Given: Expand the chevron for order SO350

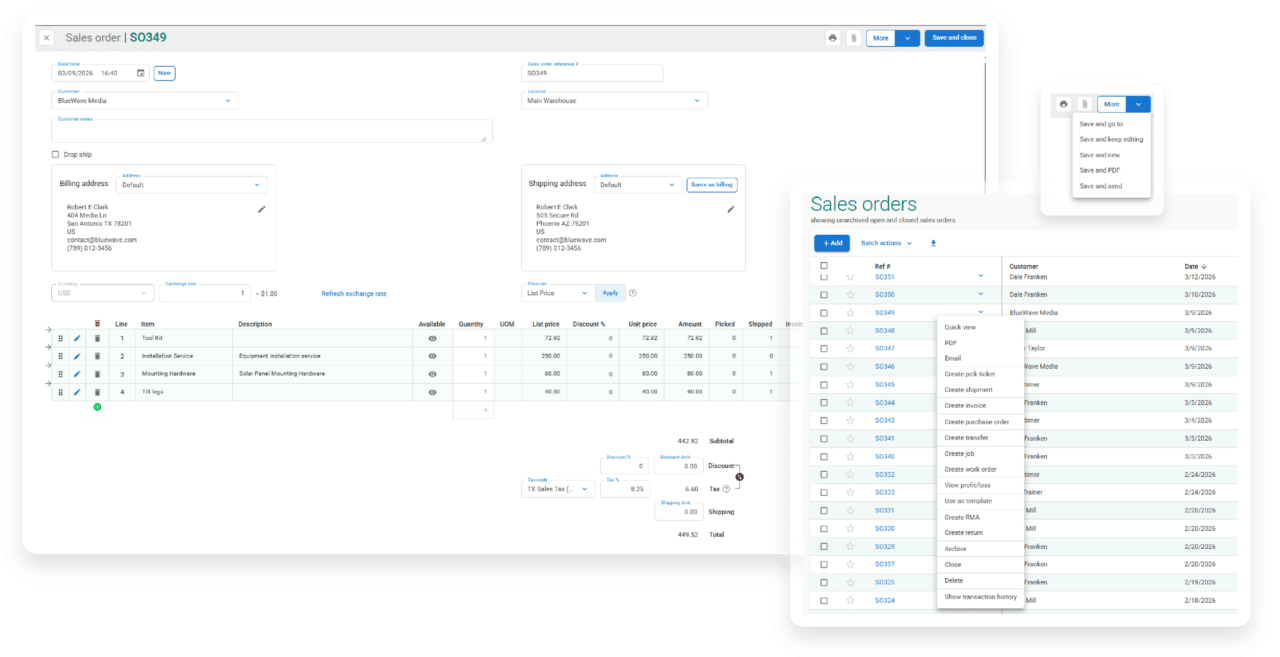Looking at the screenshot, I should [x=980, y=295].
